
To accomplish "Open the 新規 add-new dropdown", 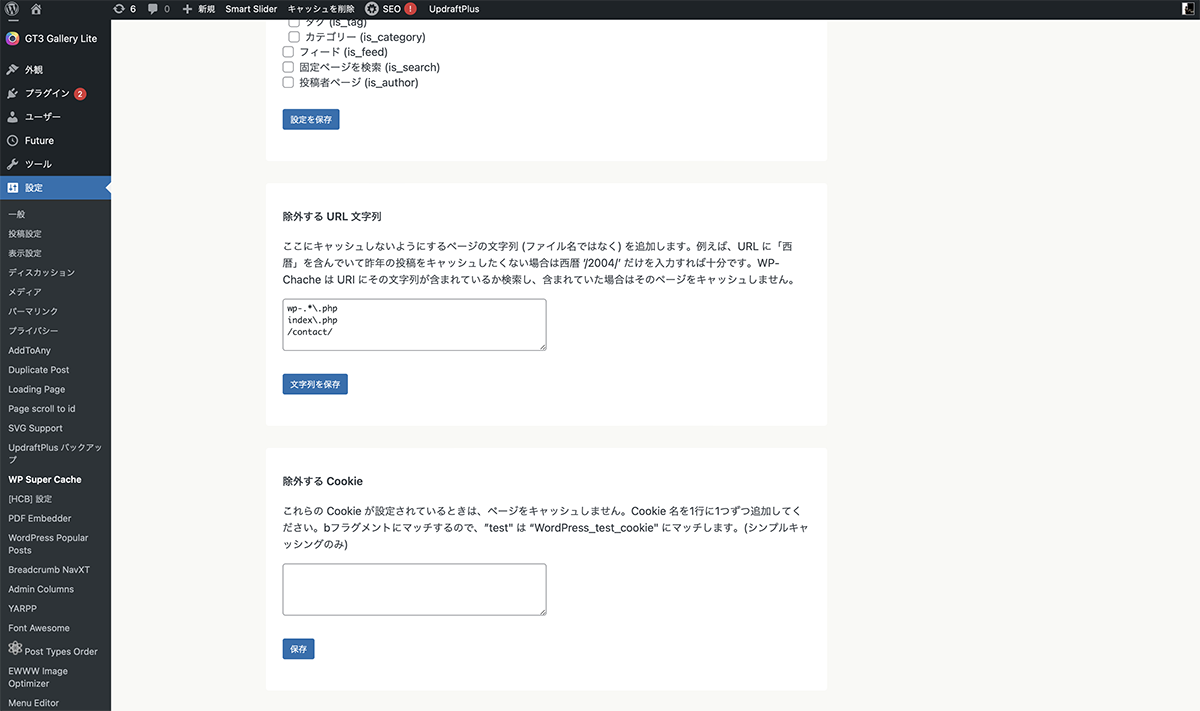I will (x=199, y=9).
